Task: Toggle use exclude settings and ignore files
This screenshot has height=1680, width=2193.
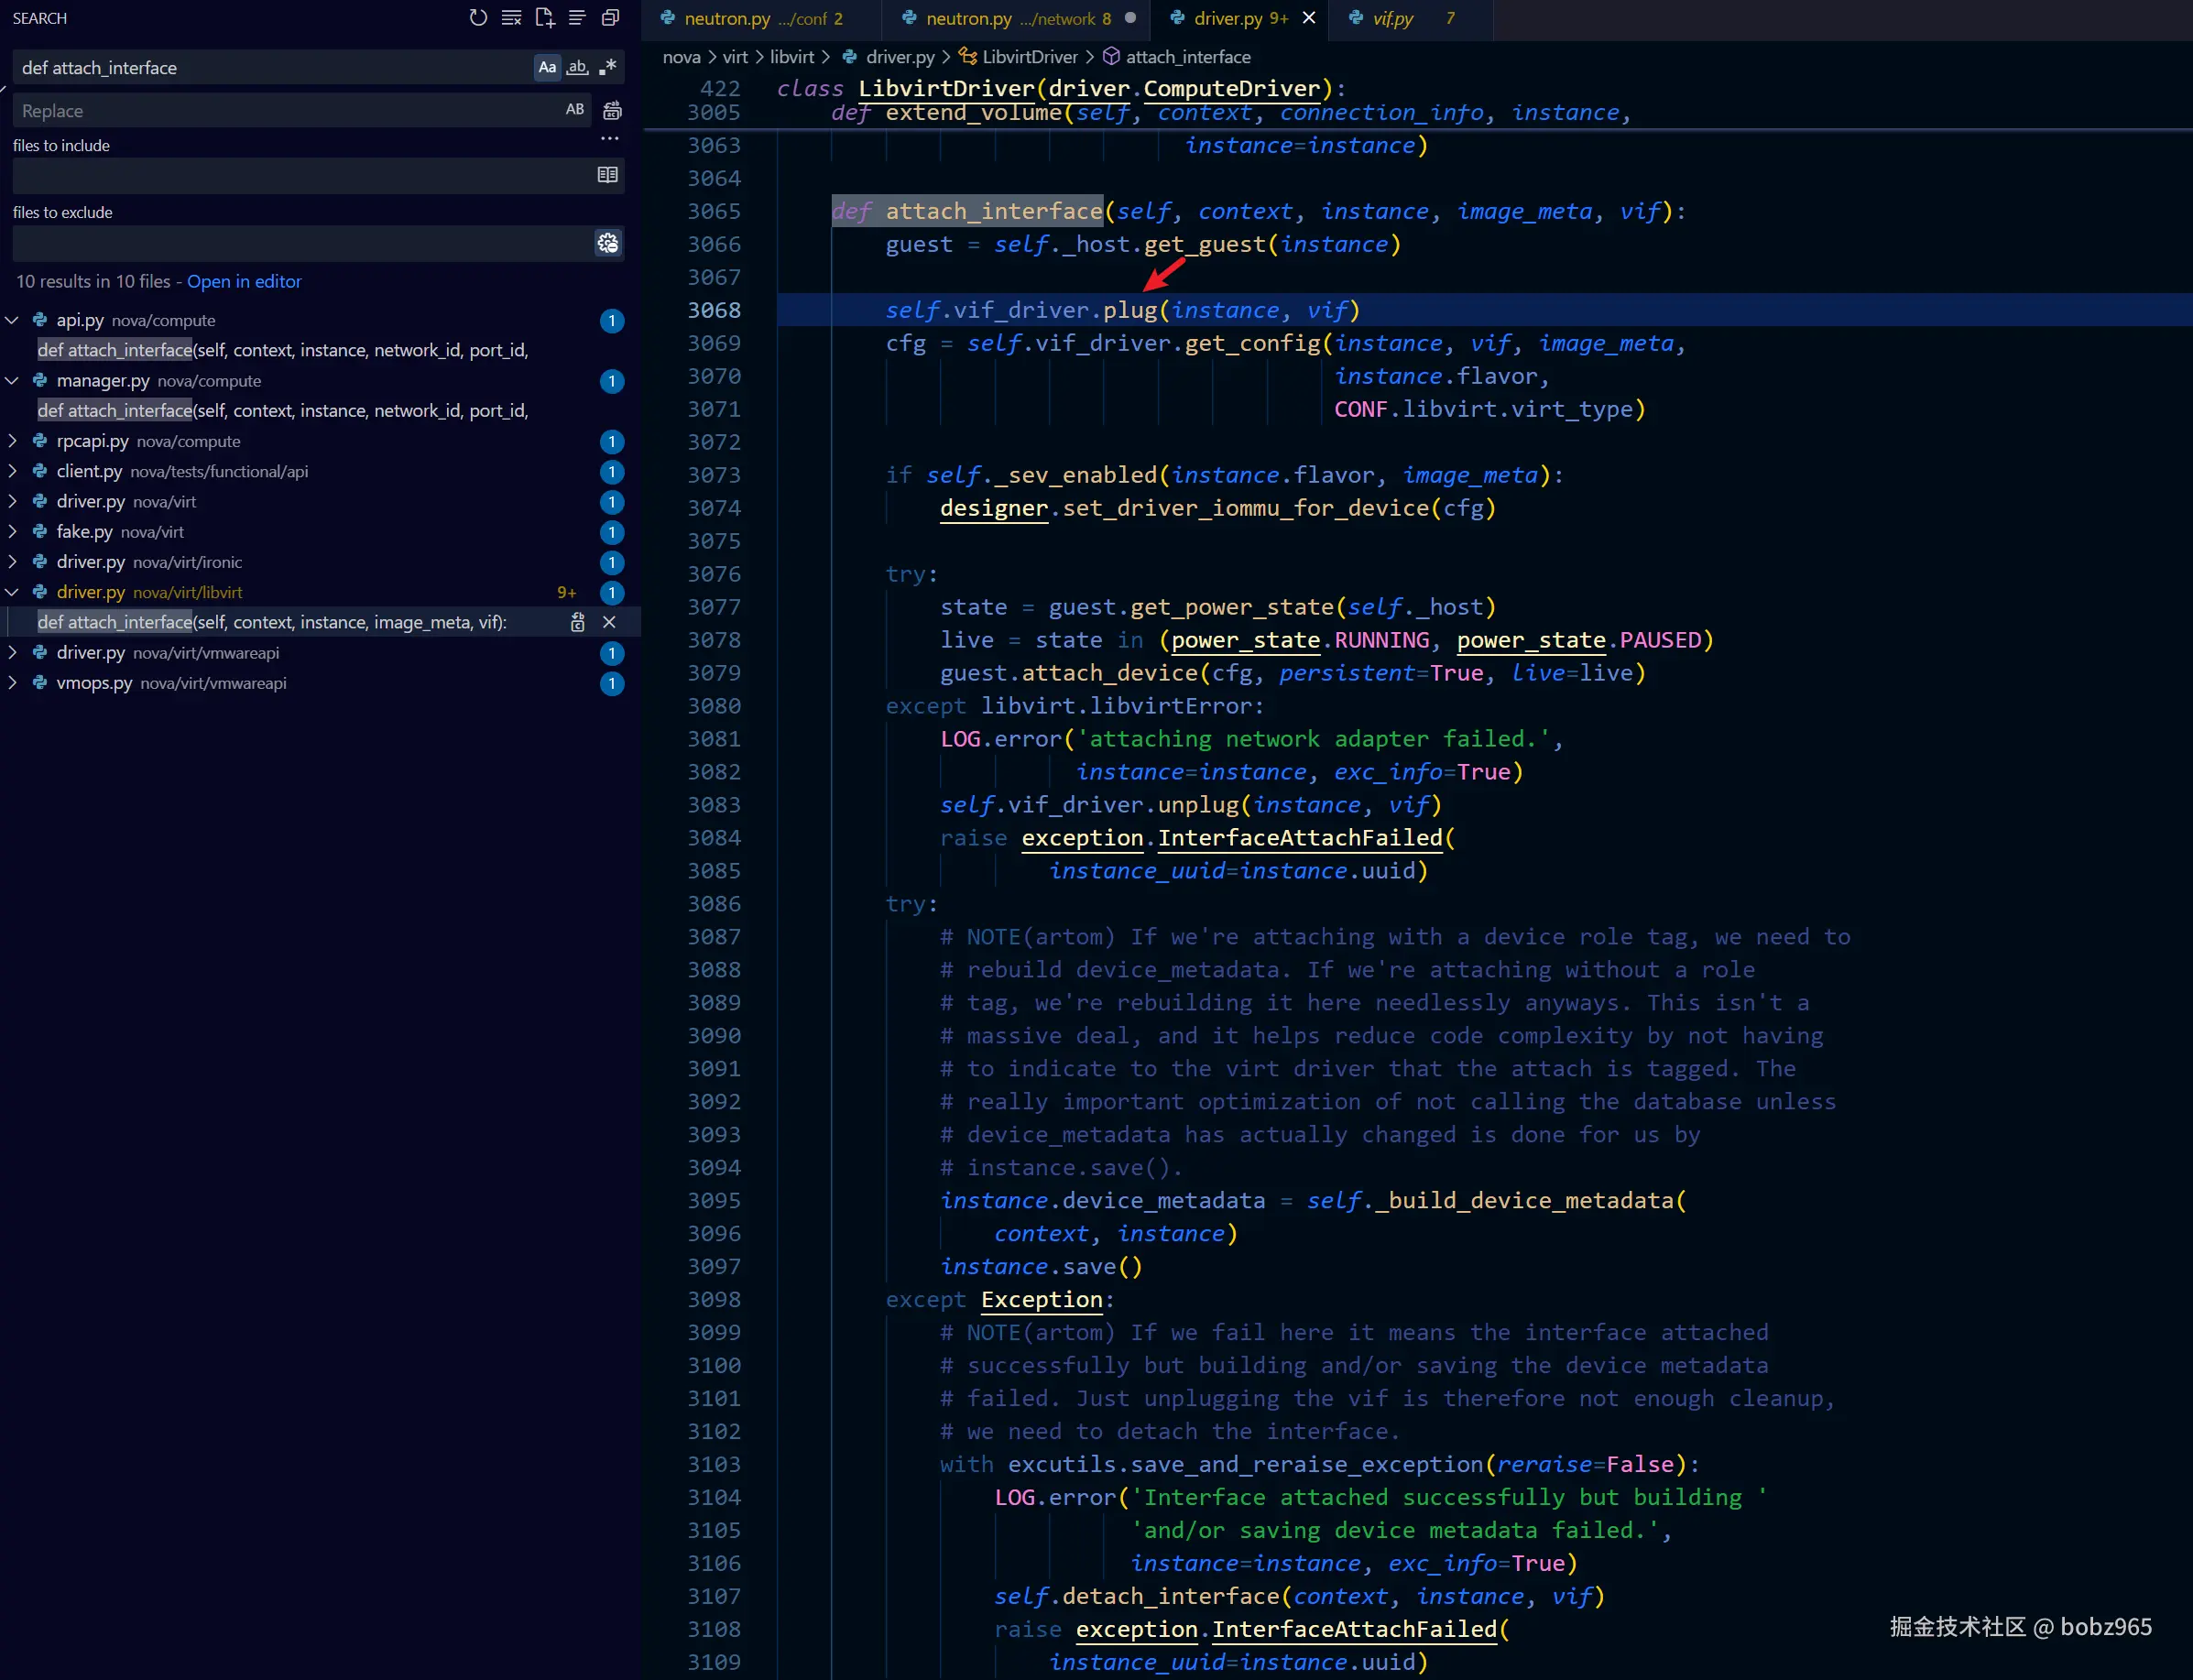Action: (x=607, y=243)
